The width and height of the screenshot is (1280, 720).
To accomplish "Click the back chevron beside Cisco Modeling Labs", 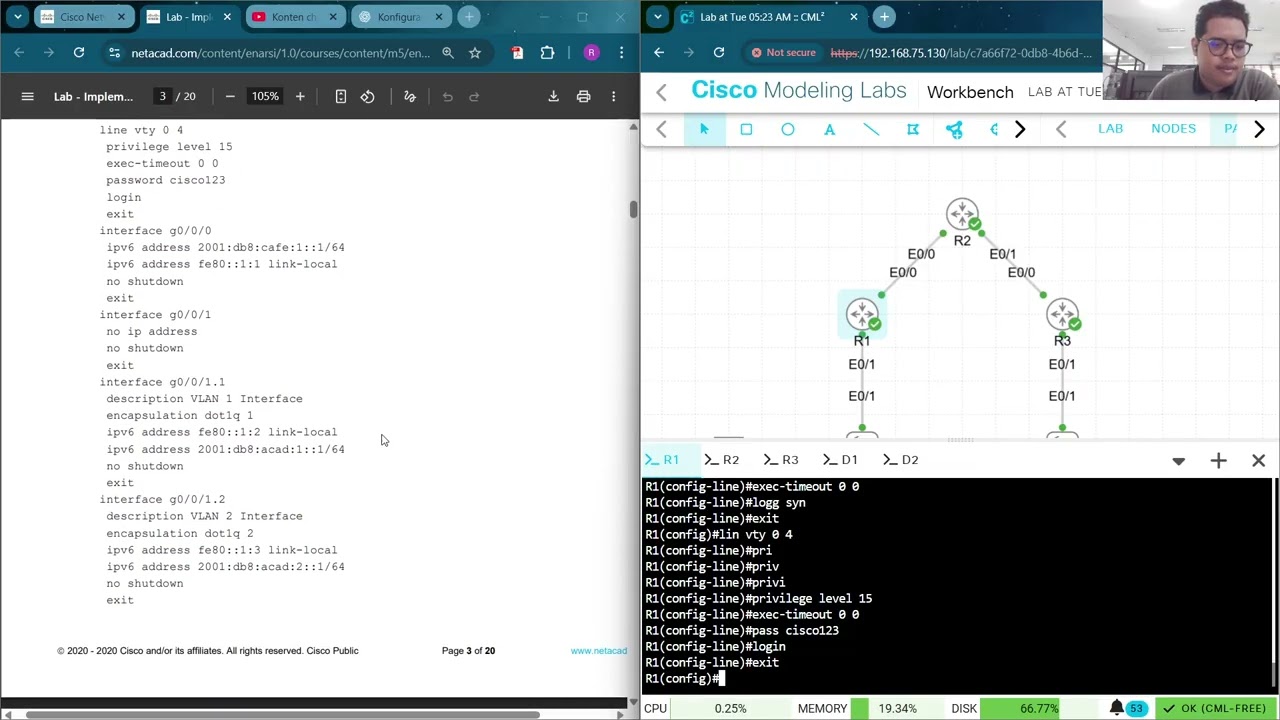I will (x=661, y=92).
